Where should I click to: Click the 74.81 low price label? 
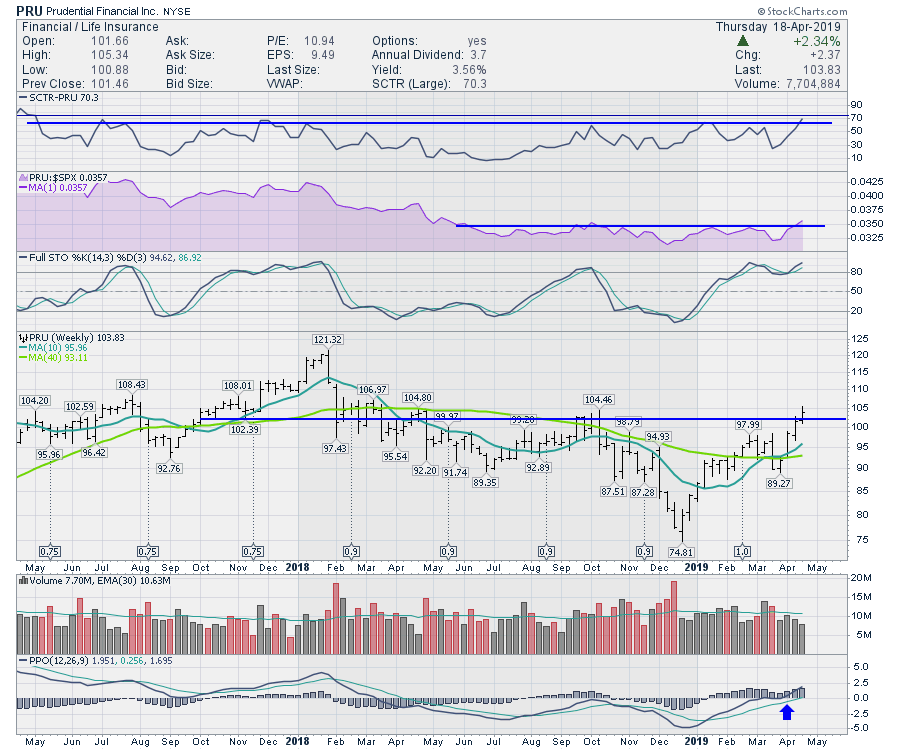tap(681, 552)
